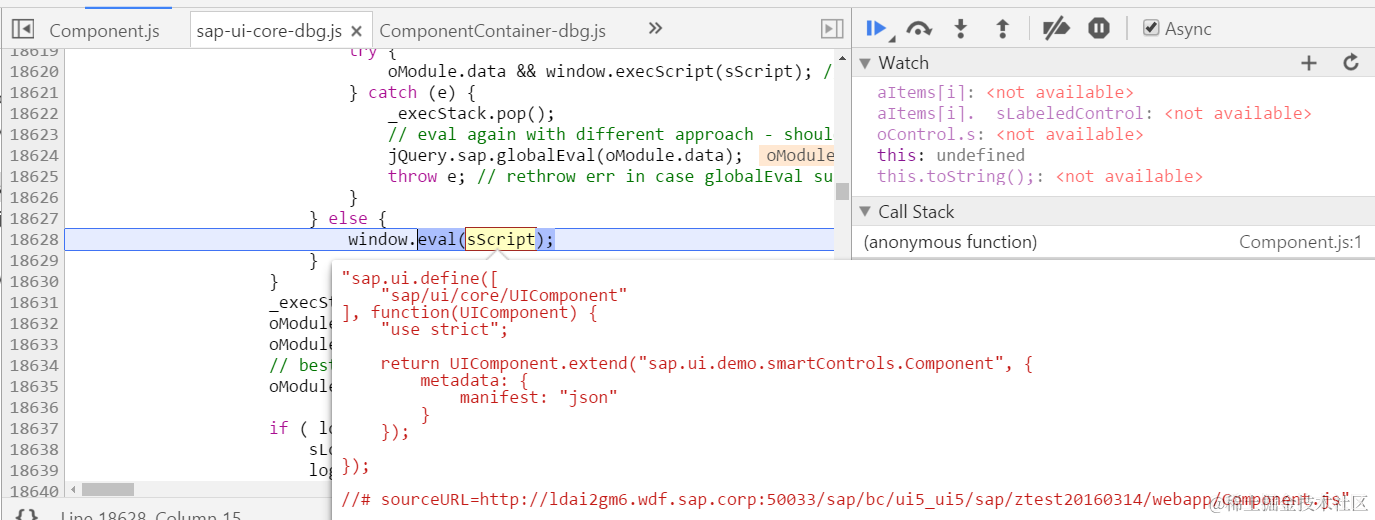Step over next function call
Image resolution: width=1375 pixels, height=520 pixels.
point(919,28)
